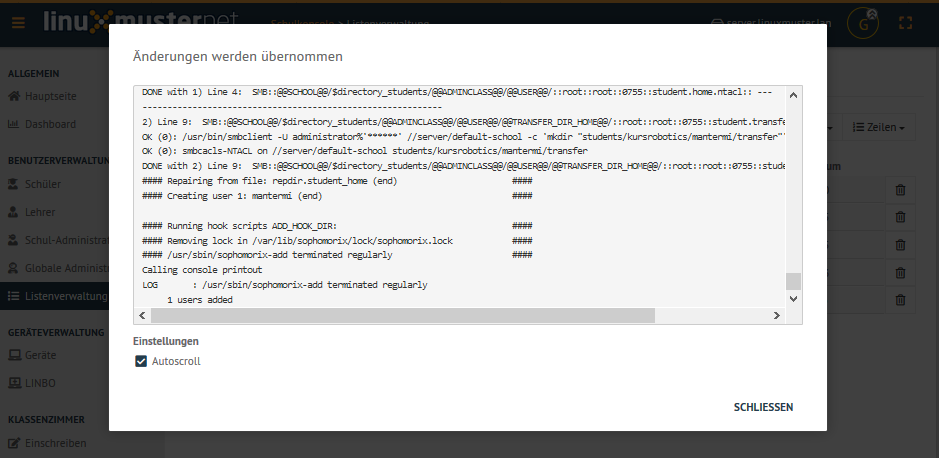Image resolution: width=939 pixels, height=458 pixels.
Task: Toggle the Autoscroll checkbox
Action: tap(141, 361)
